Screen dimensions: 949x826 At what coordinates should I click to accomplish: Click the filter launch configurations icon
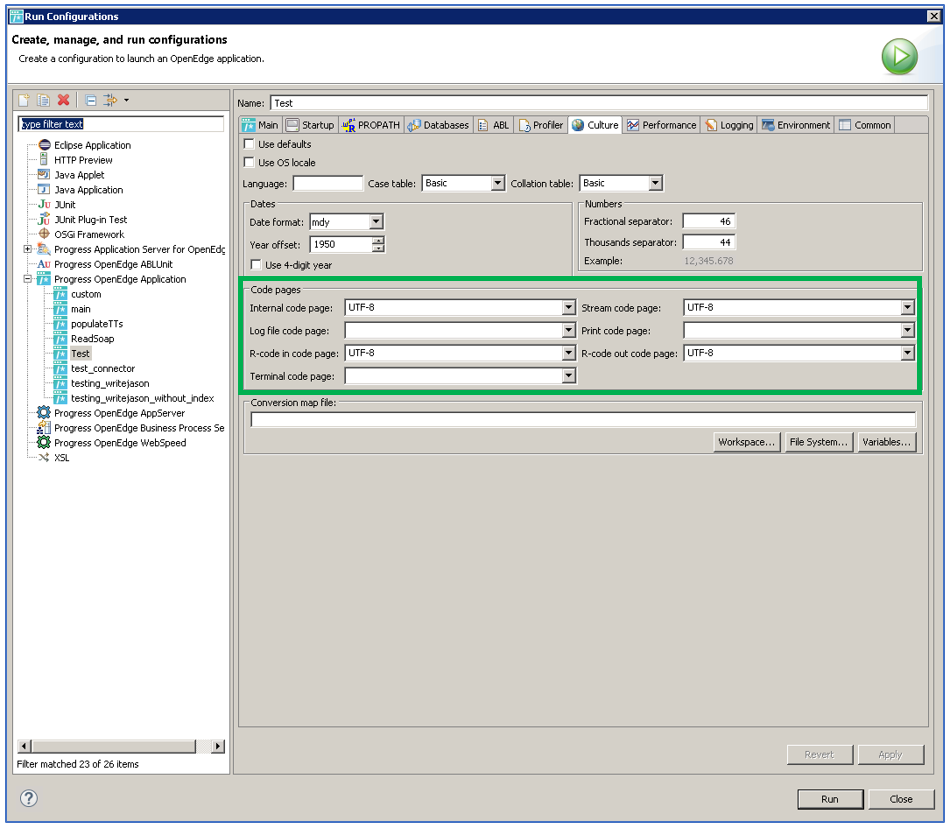[110, 100]
